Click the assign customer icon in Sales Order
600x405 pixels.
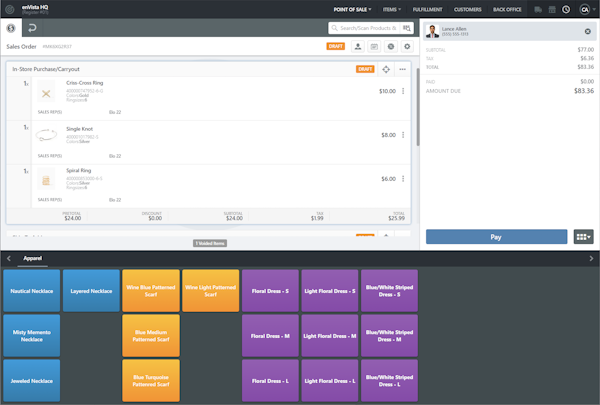pos(358,46)
